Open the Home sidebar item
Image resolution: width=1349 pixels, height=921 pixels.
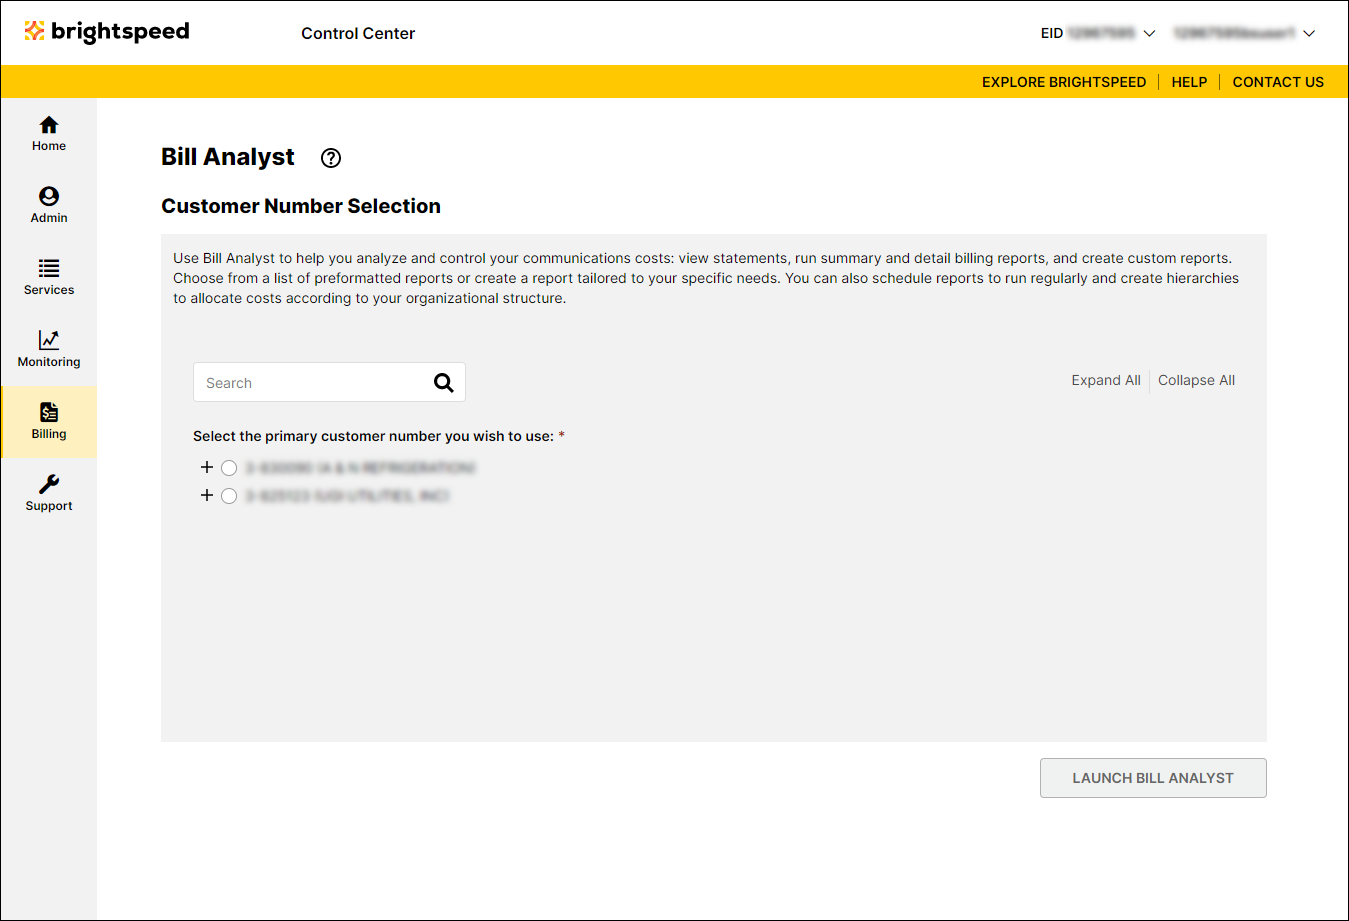[49, 134]
